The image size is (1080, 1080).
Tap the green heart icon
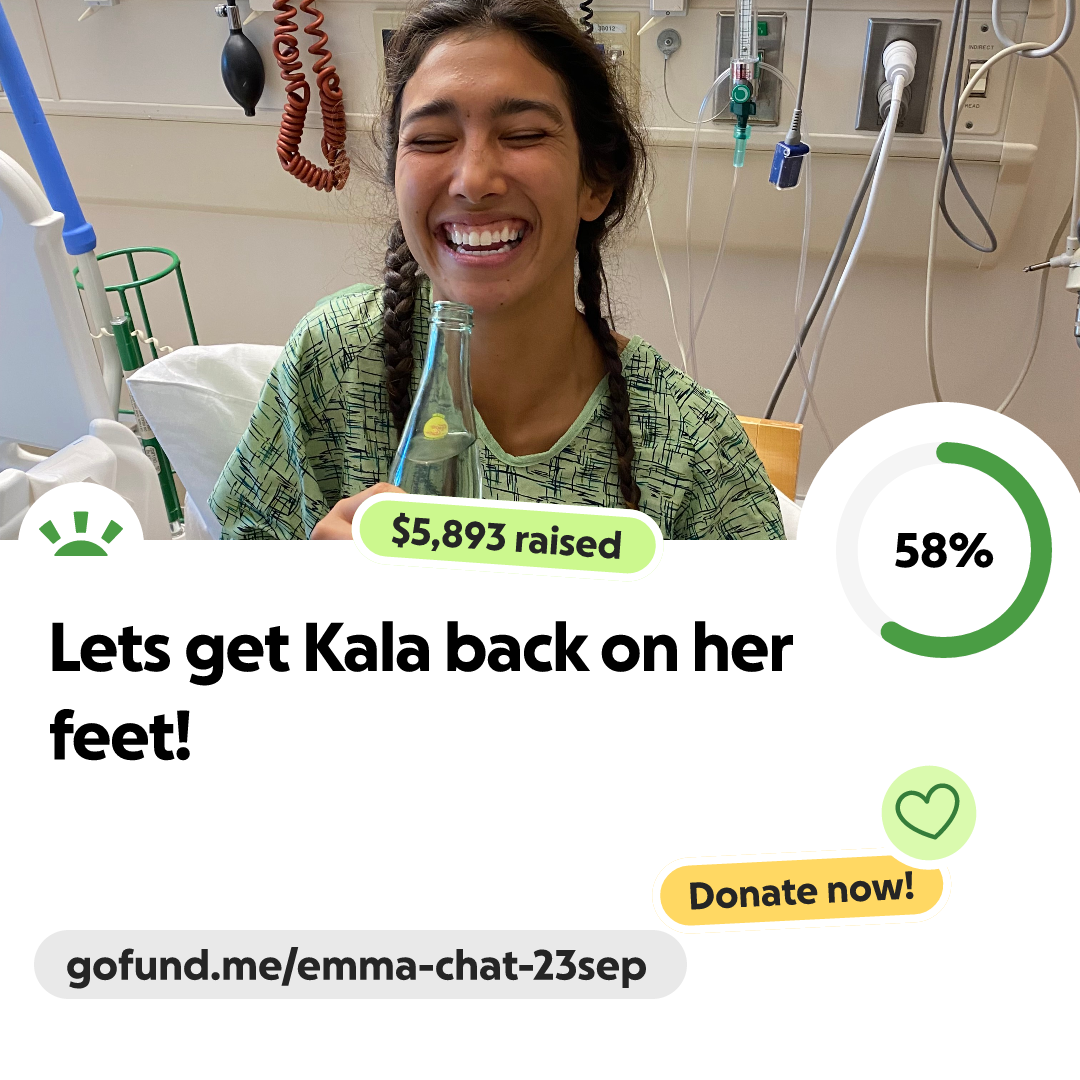tap(928, 812)
